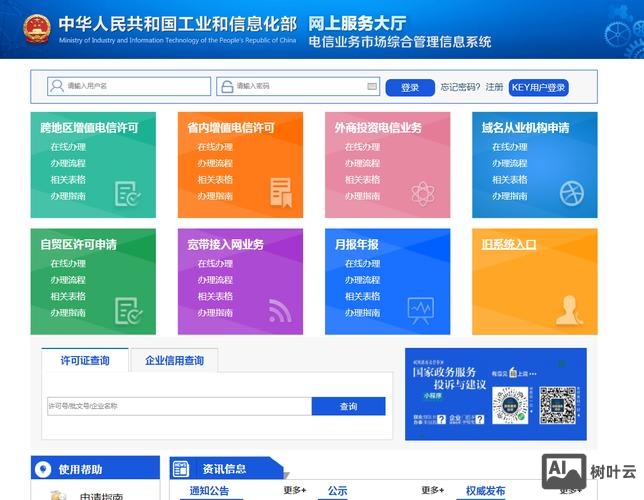The height and width of the screenshot is (500, 644).
Task: Open 办理流程 under 宽带接入网业务
Action: click(x=215, y=280)
